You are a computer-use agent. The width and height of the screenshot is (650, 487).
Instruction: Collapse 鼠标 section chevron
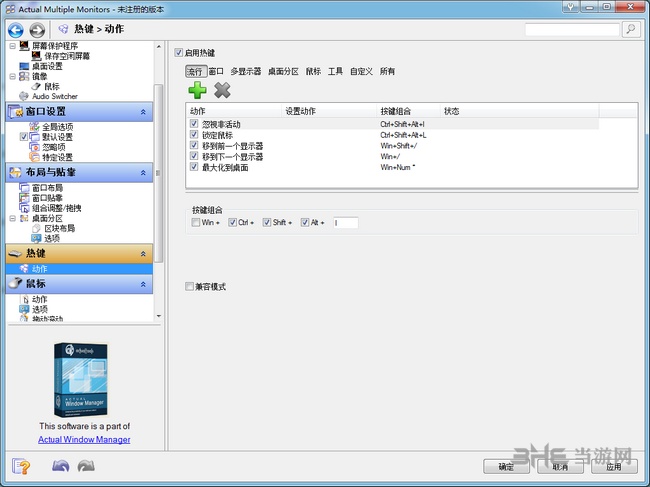[143, 284]
